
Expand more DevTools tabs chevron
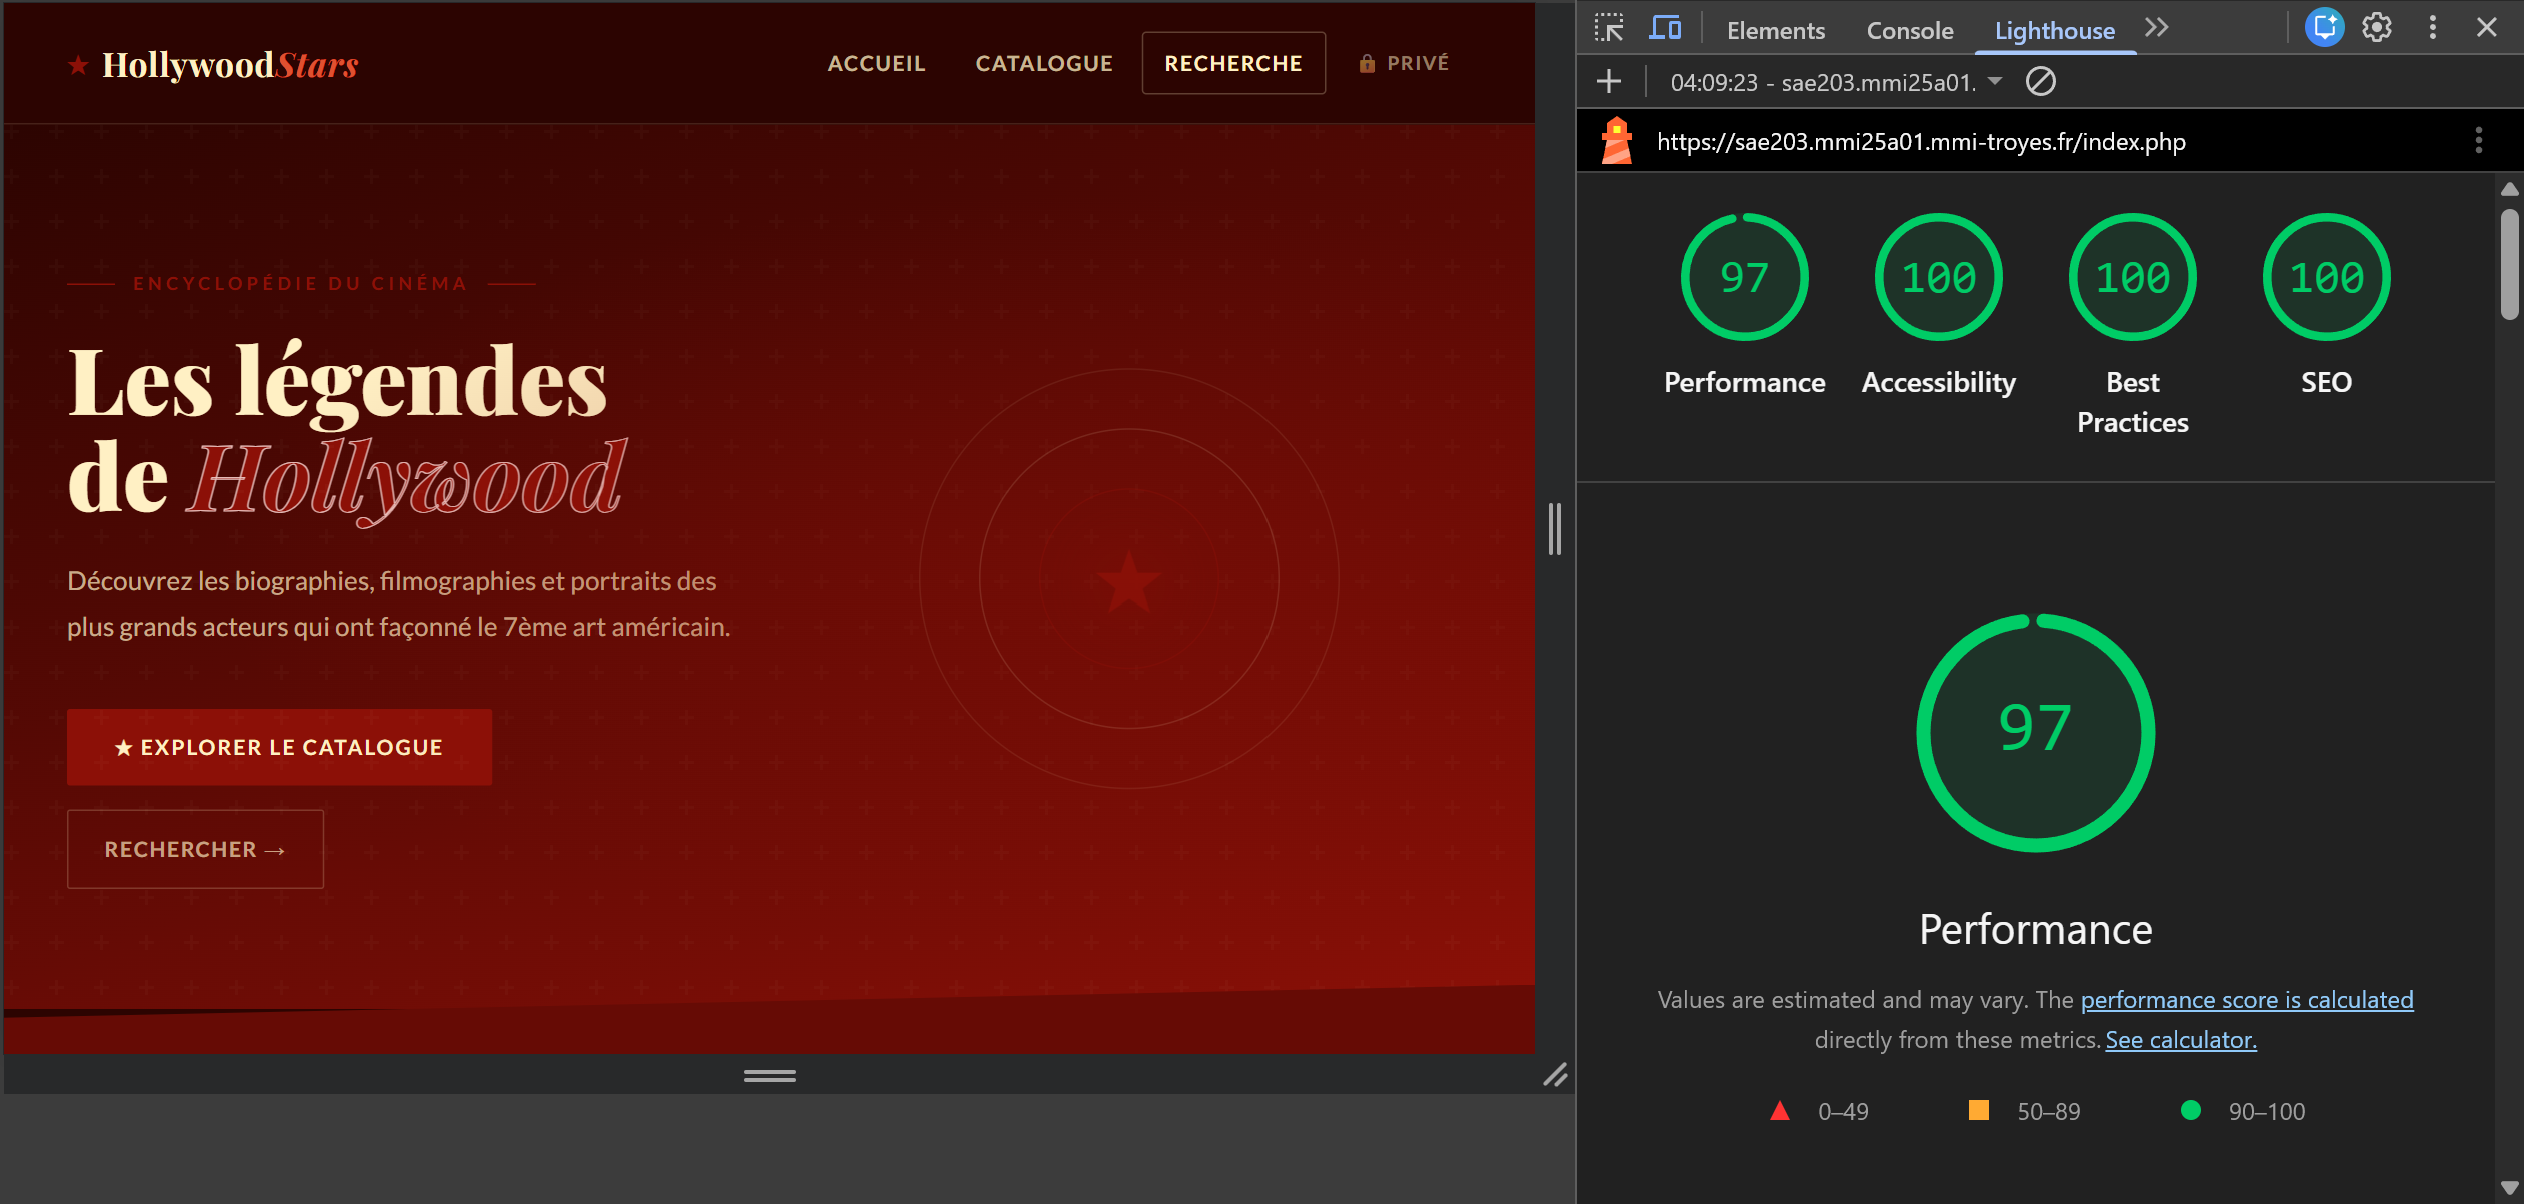(x=2157, y=27)
